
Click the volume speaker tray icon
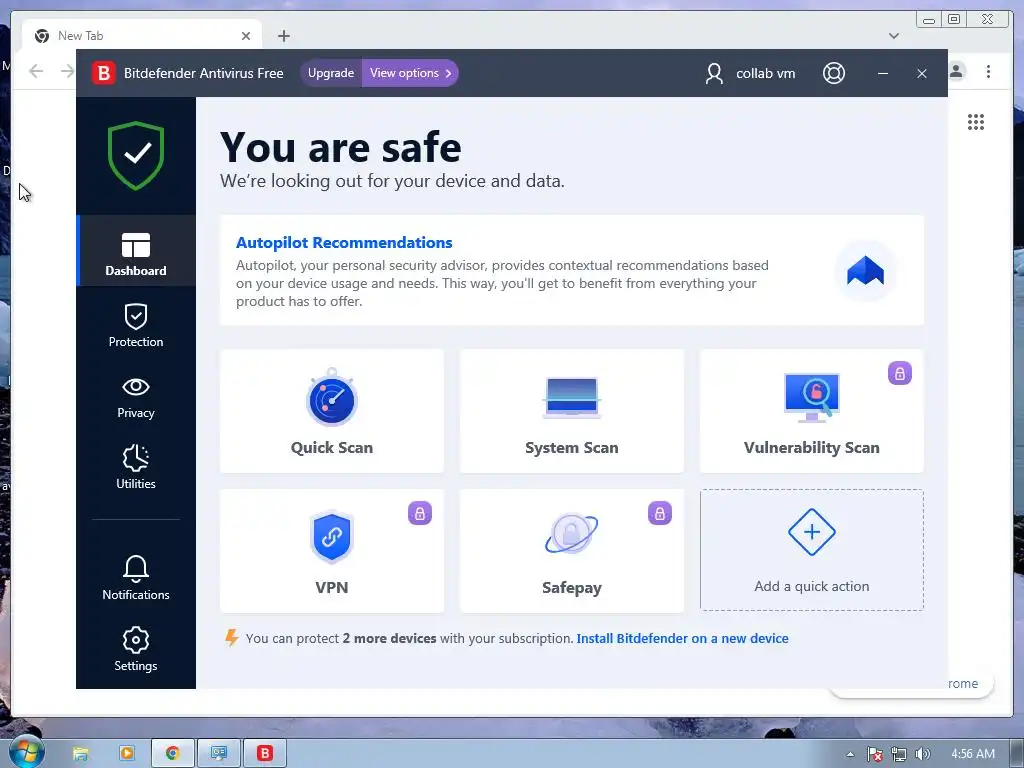[x=922, y=754]
